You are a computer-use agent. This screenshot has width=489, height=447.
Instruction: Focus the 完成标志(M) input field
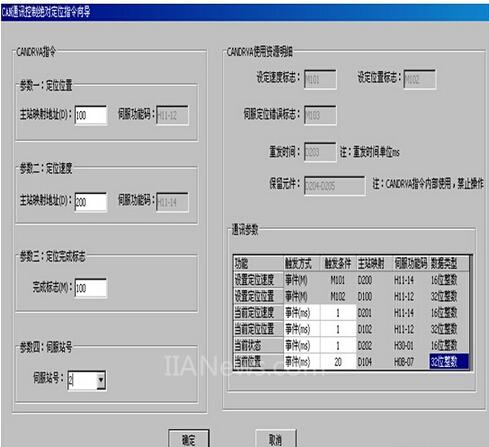point(91,288)
